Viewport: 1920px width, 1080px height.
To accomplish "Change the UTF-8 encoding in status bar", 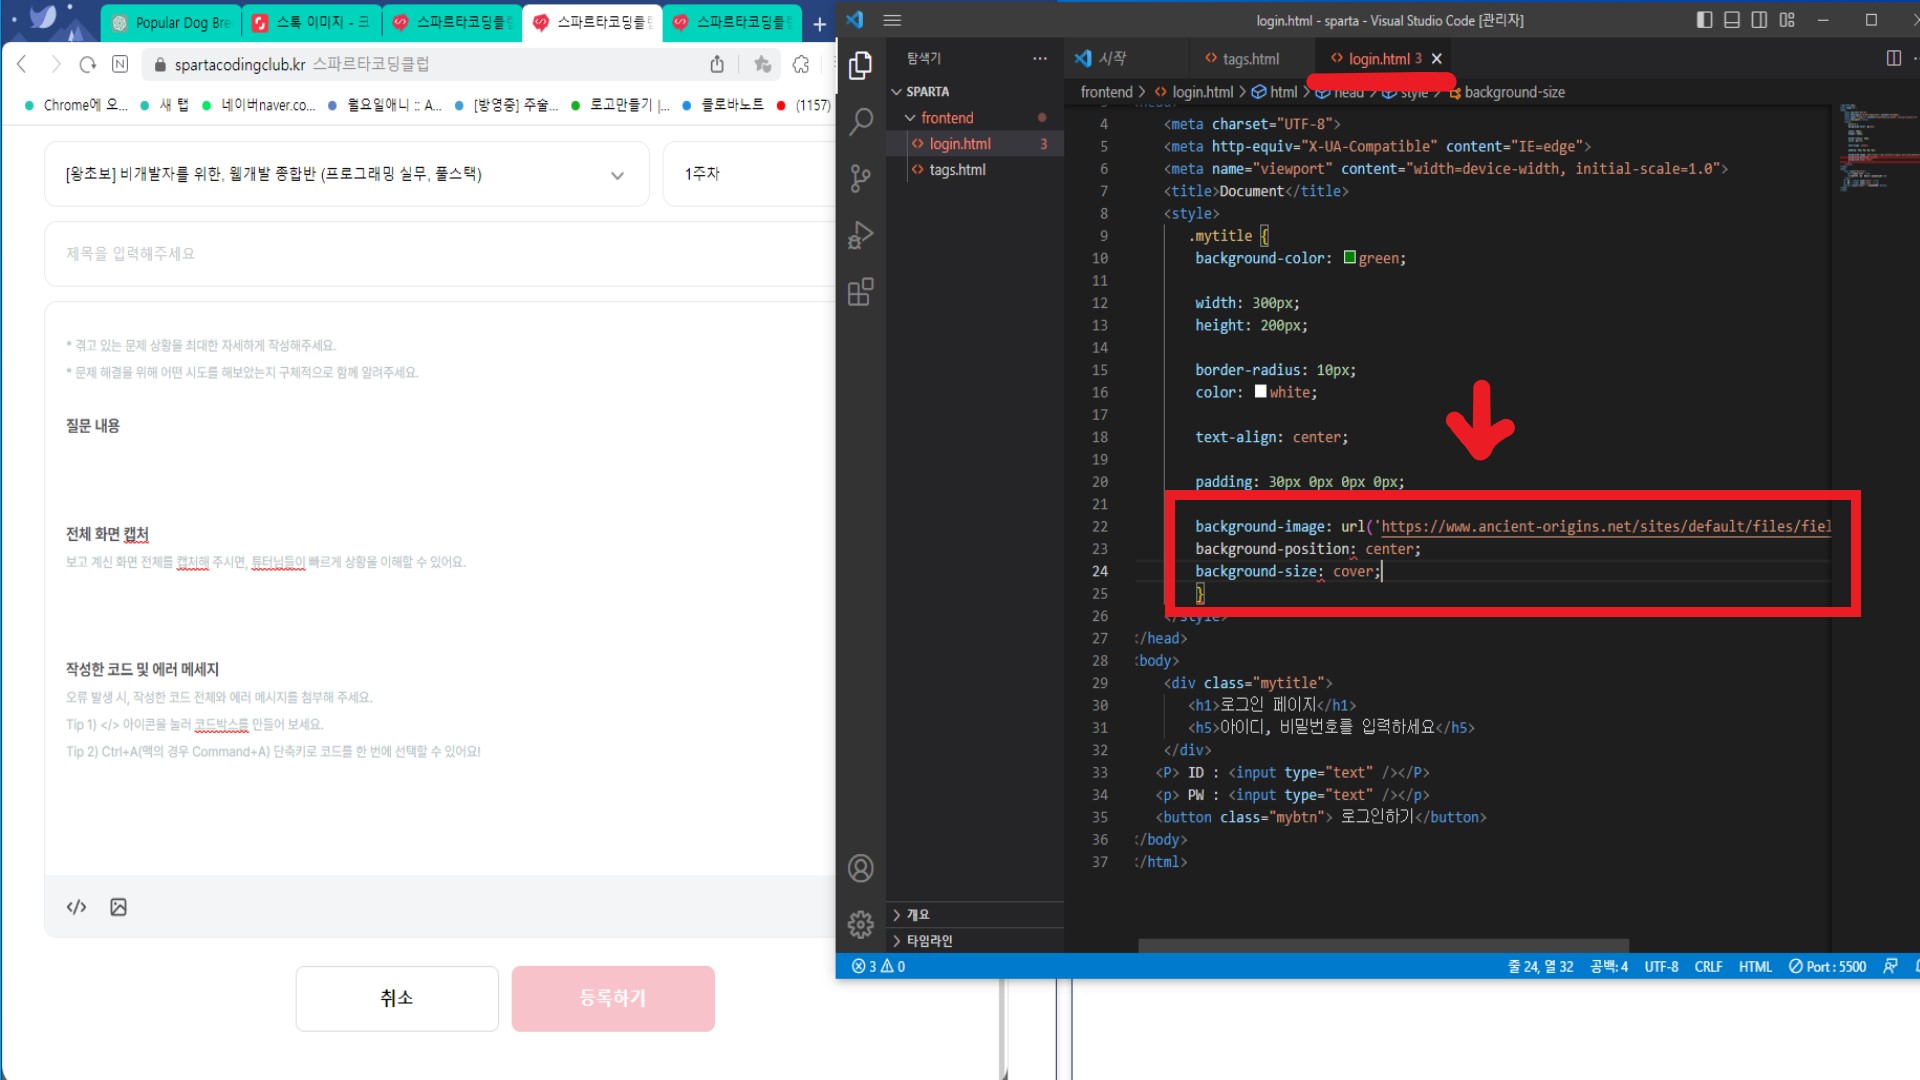I will pos(1661,966).
